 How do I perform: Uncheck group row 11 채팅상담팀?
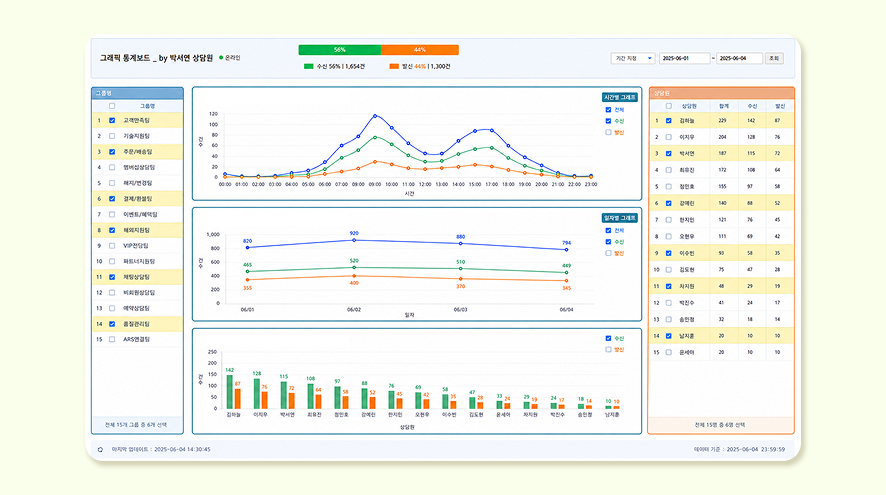coord(112,277)
